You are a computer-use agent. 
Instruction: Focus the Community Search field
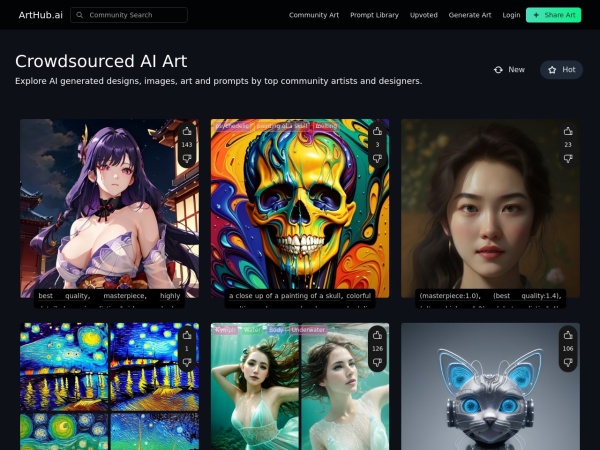tap(129, 15)
